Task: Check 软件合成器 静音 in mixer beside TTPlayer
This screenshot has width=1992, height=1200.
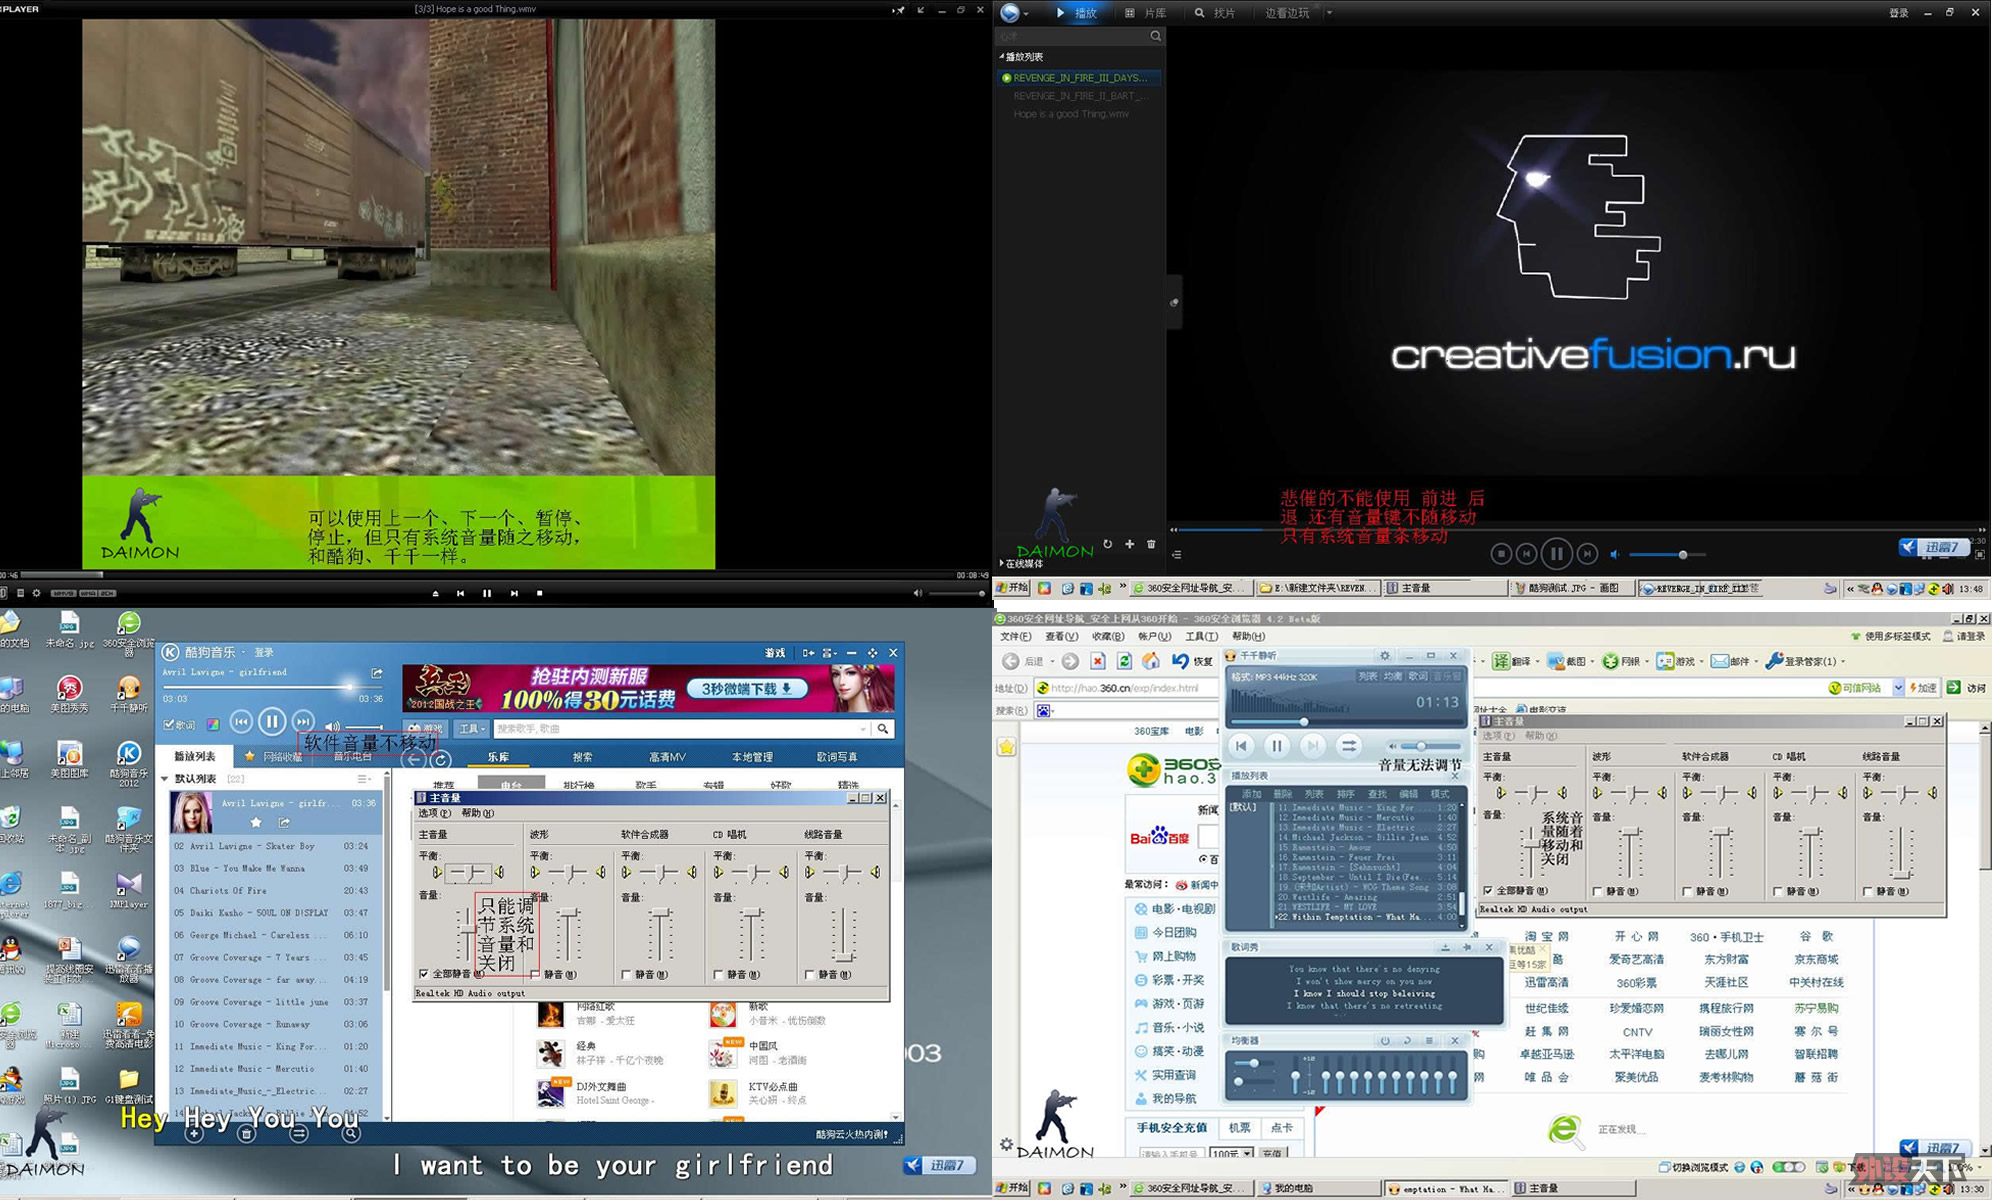Action: 1688,891
